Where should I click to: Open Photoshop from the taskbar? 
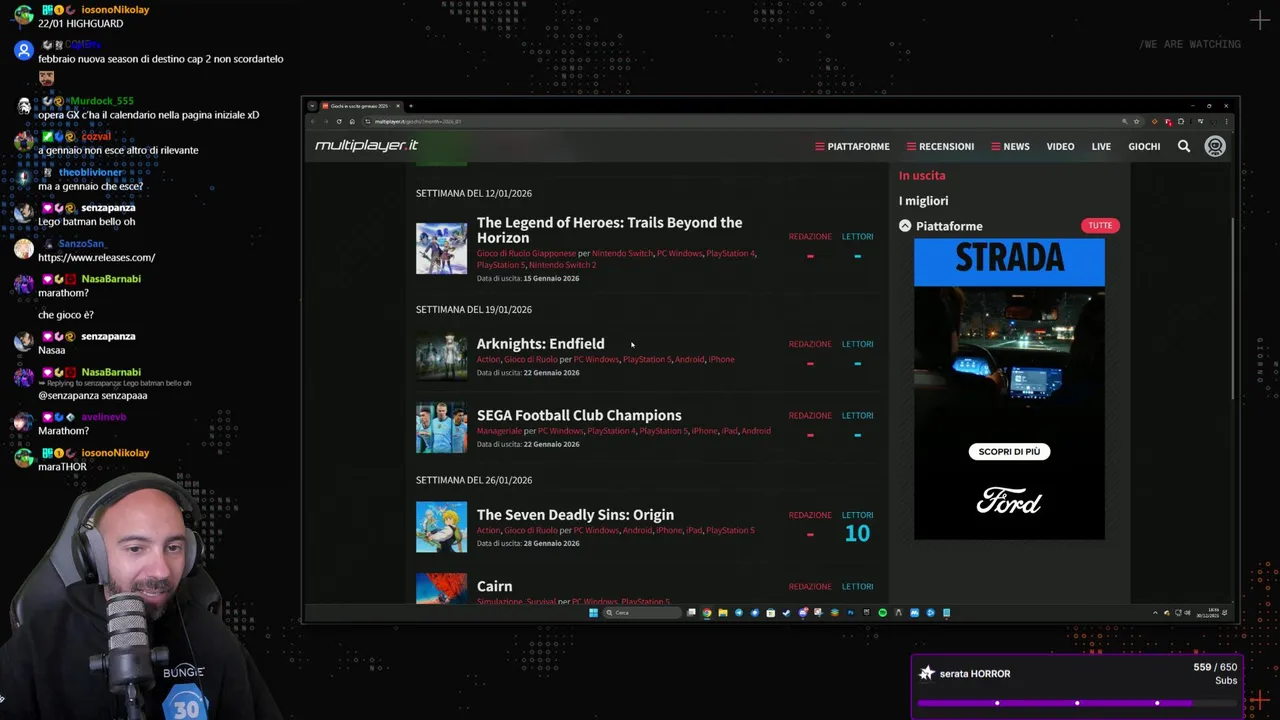[850, 613]
